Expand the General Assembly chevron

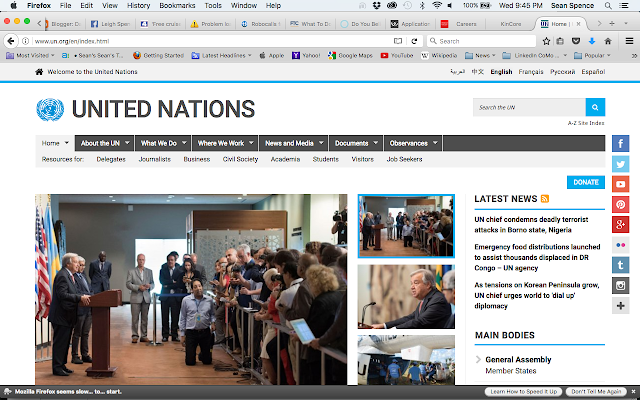[x=479, y=360]
